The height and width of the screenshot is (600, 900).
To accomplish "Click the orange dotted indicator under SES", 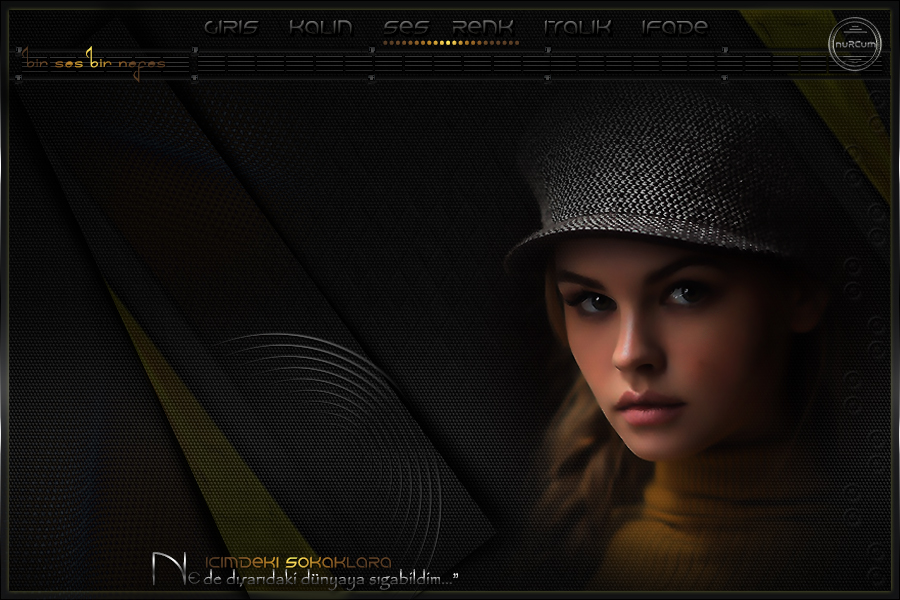I will pyautogui.click(x=450, y=44).
